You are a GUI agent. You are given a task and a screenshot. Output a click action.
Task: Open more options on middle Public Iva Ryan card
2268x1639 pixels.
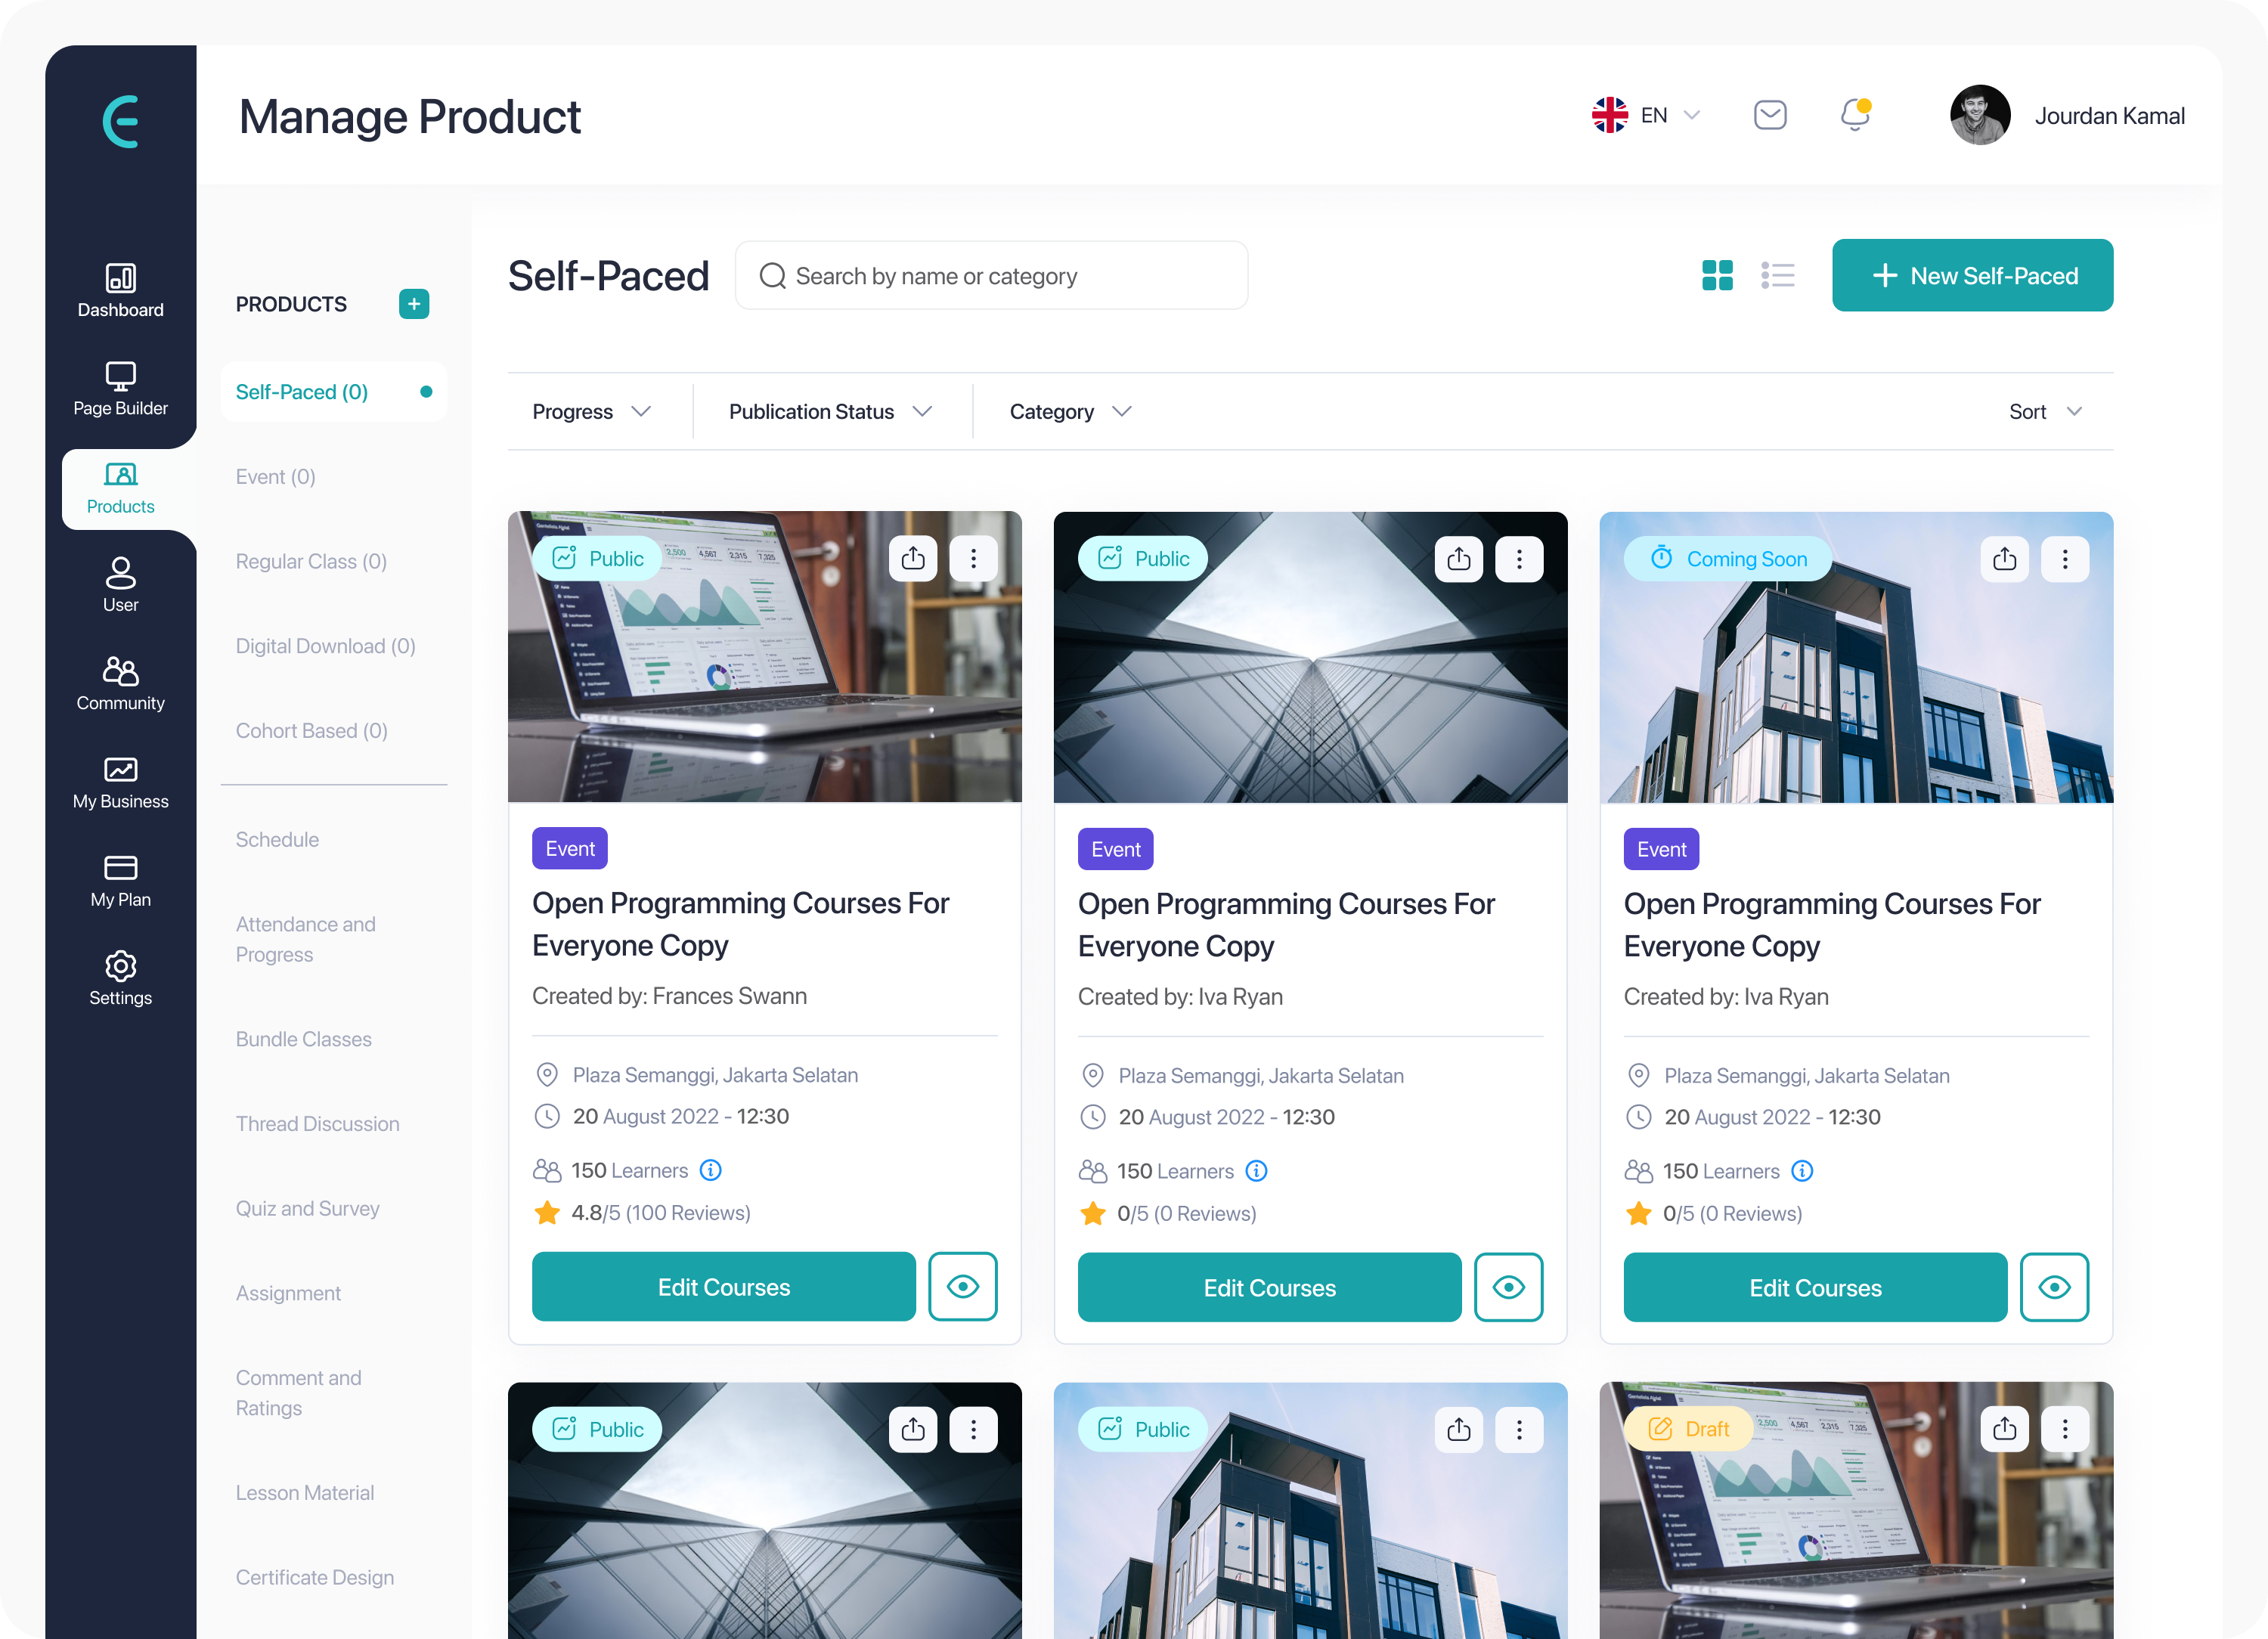click(x=1519, y=558)
